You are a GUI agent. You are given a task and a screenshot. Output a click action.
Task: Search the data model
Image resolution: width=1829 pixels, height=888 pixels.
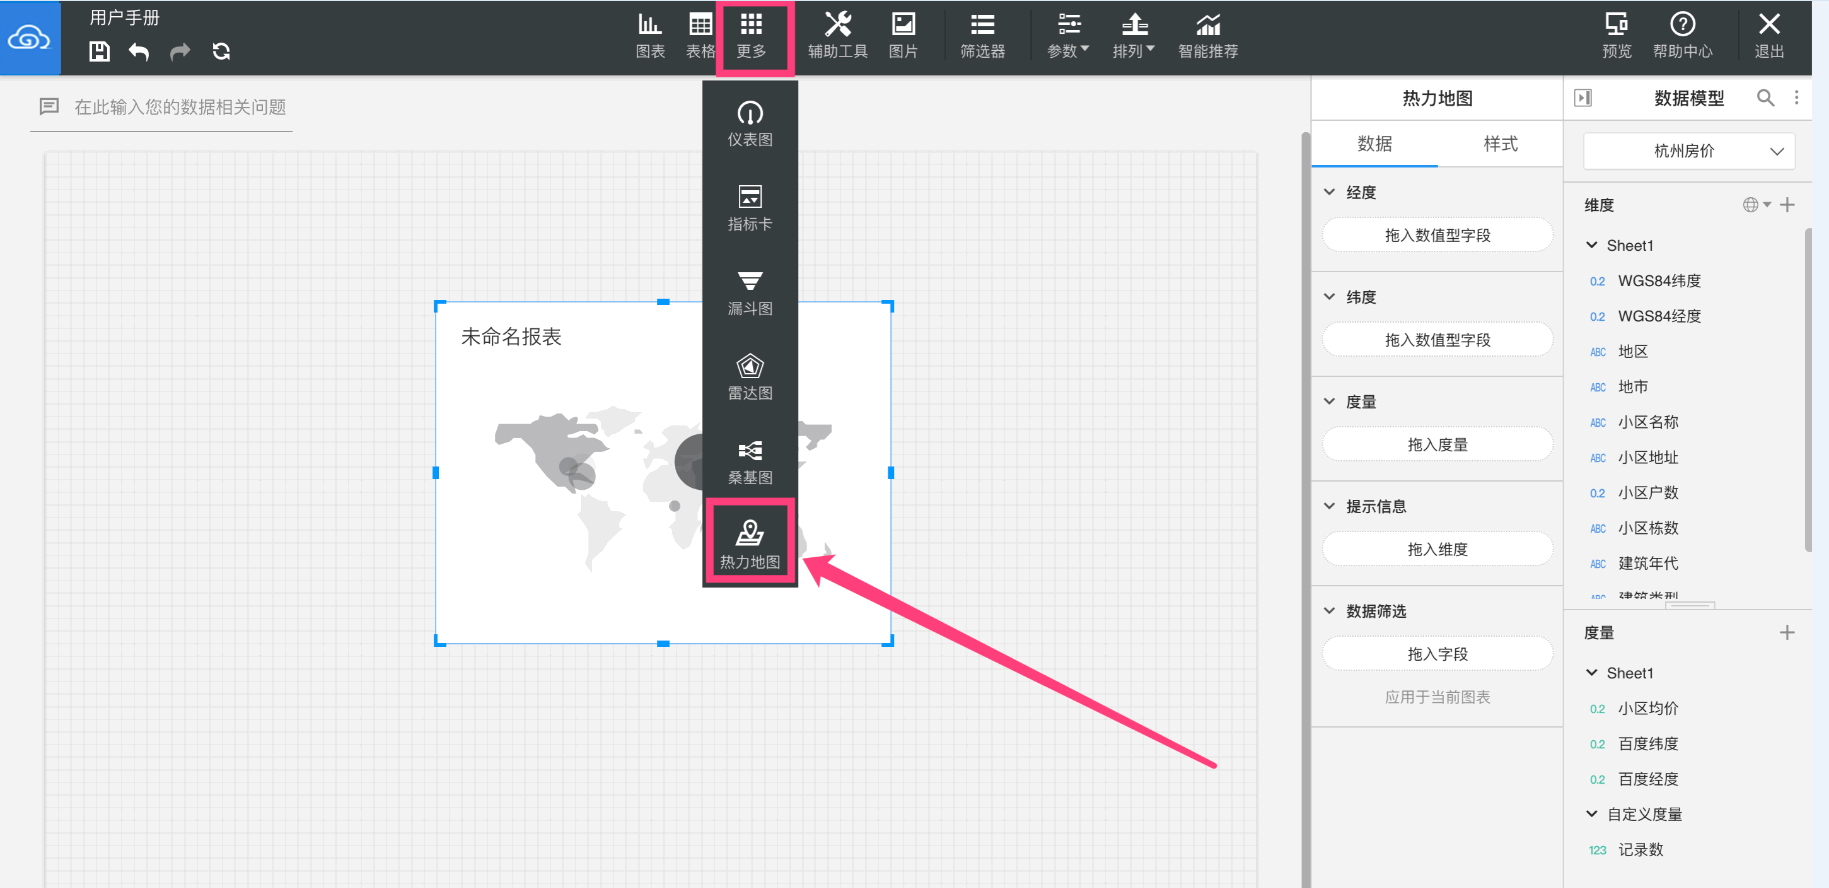click(1766, 97)
